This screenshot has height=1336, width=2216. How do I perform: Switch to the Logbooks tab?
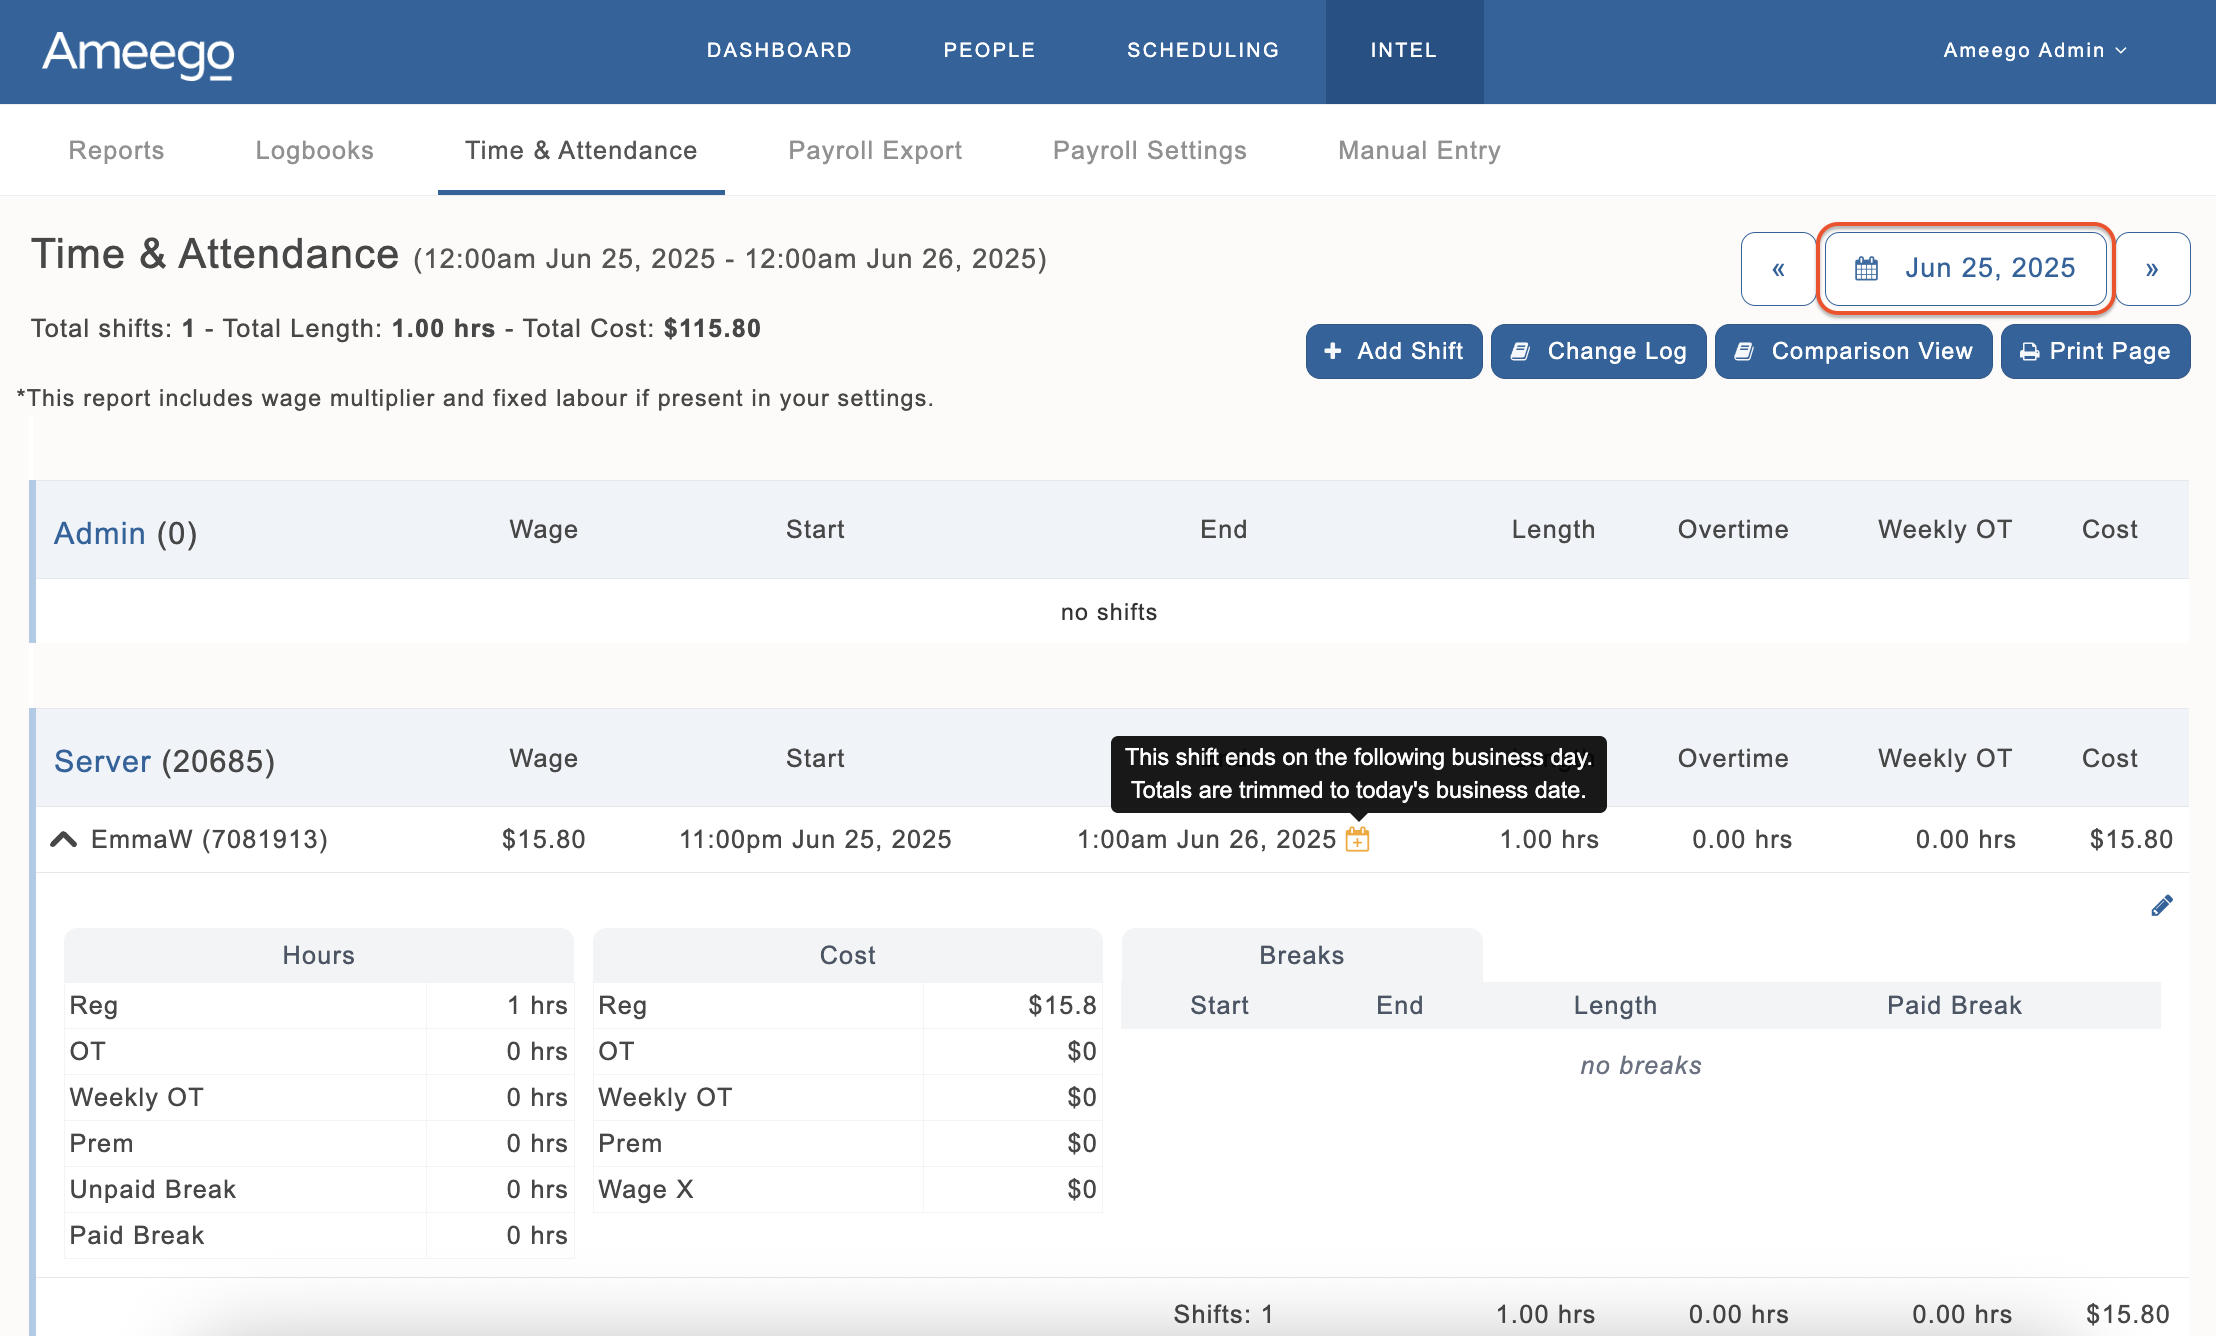tap(314, 150)
